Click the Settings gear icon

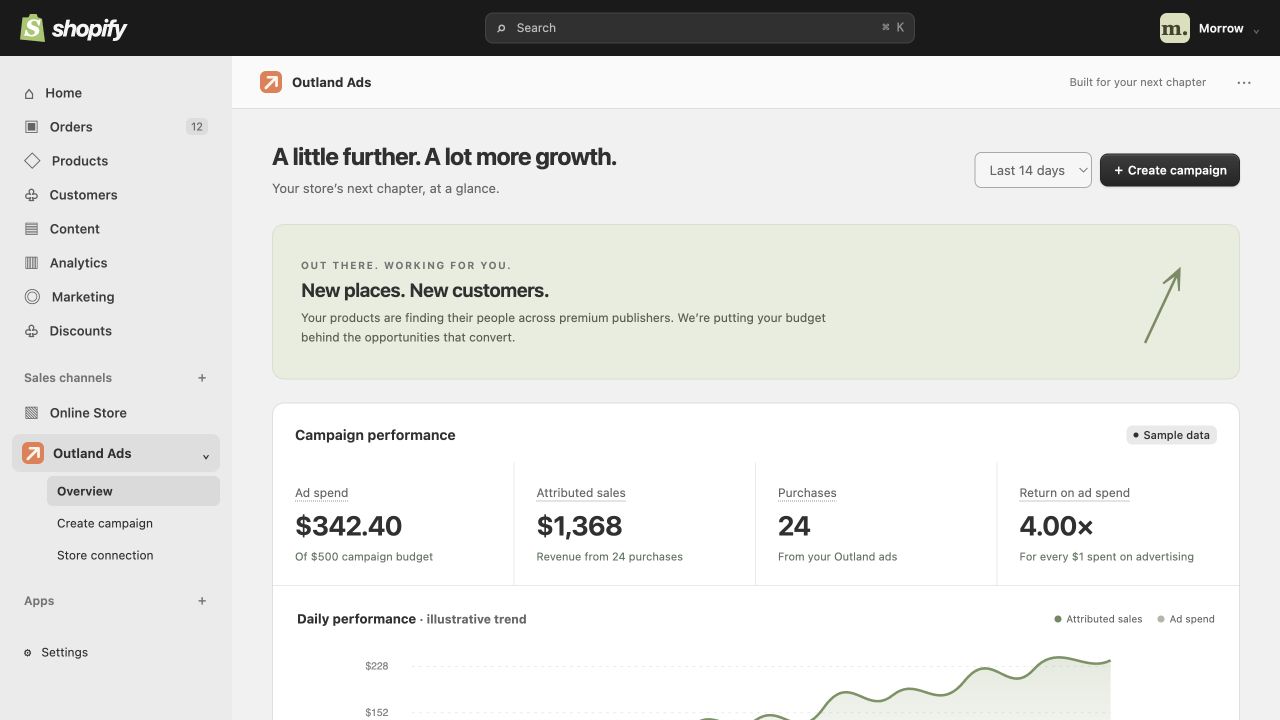pos(28,653)
